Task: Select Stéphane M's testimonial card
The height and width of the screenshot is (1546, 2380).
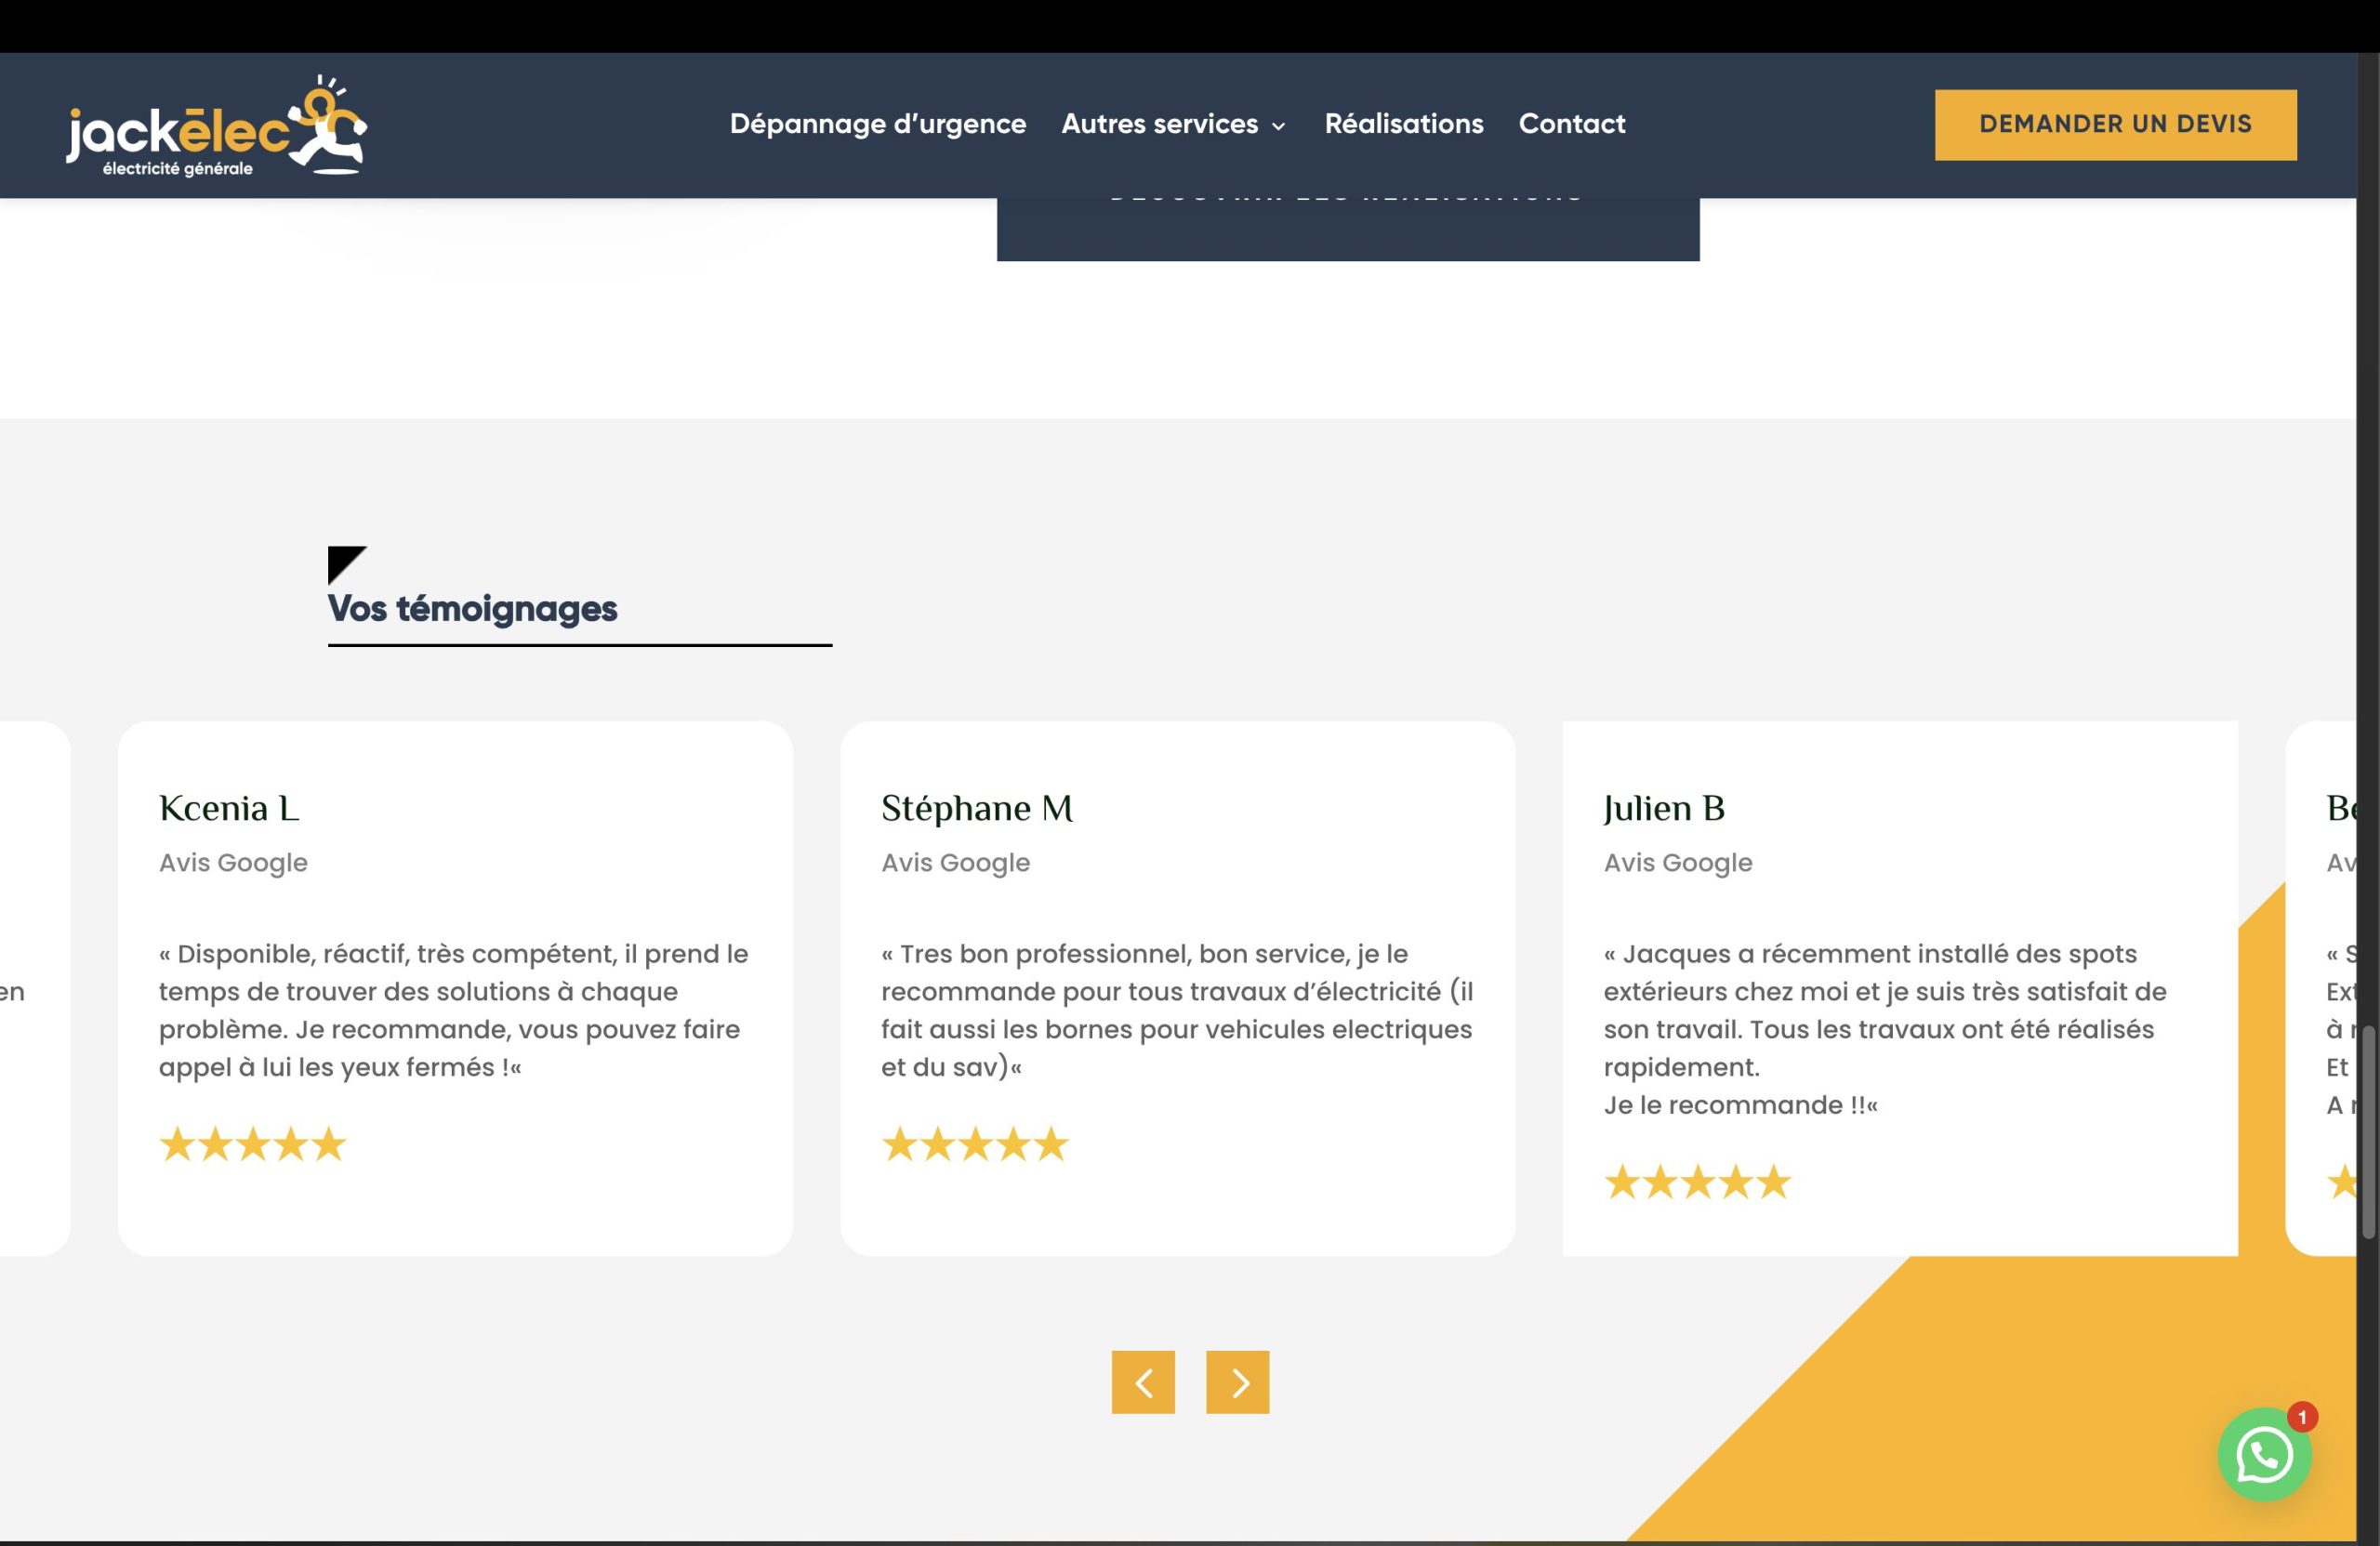Action: tap(1177, 988)
